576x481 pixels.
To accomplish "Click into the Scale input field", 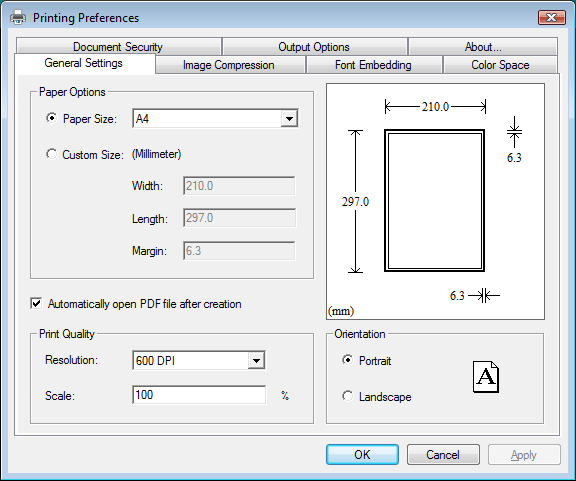I will click(199, 395).
